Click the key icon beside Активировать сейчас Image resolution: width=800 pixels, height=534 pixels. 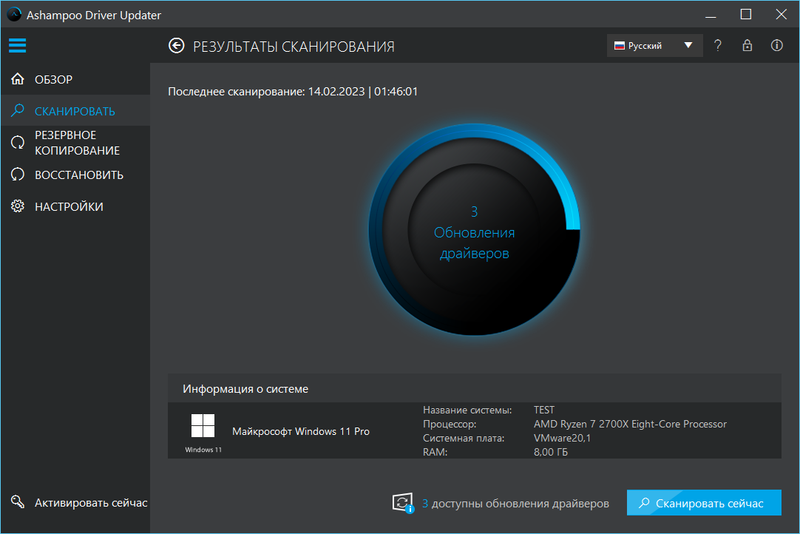pyautogui.click(x=18, y=502)
